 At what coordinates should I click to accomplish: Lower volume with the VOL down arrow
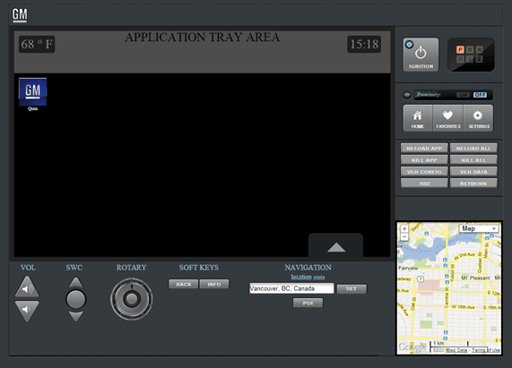point(27,311)
